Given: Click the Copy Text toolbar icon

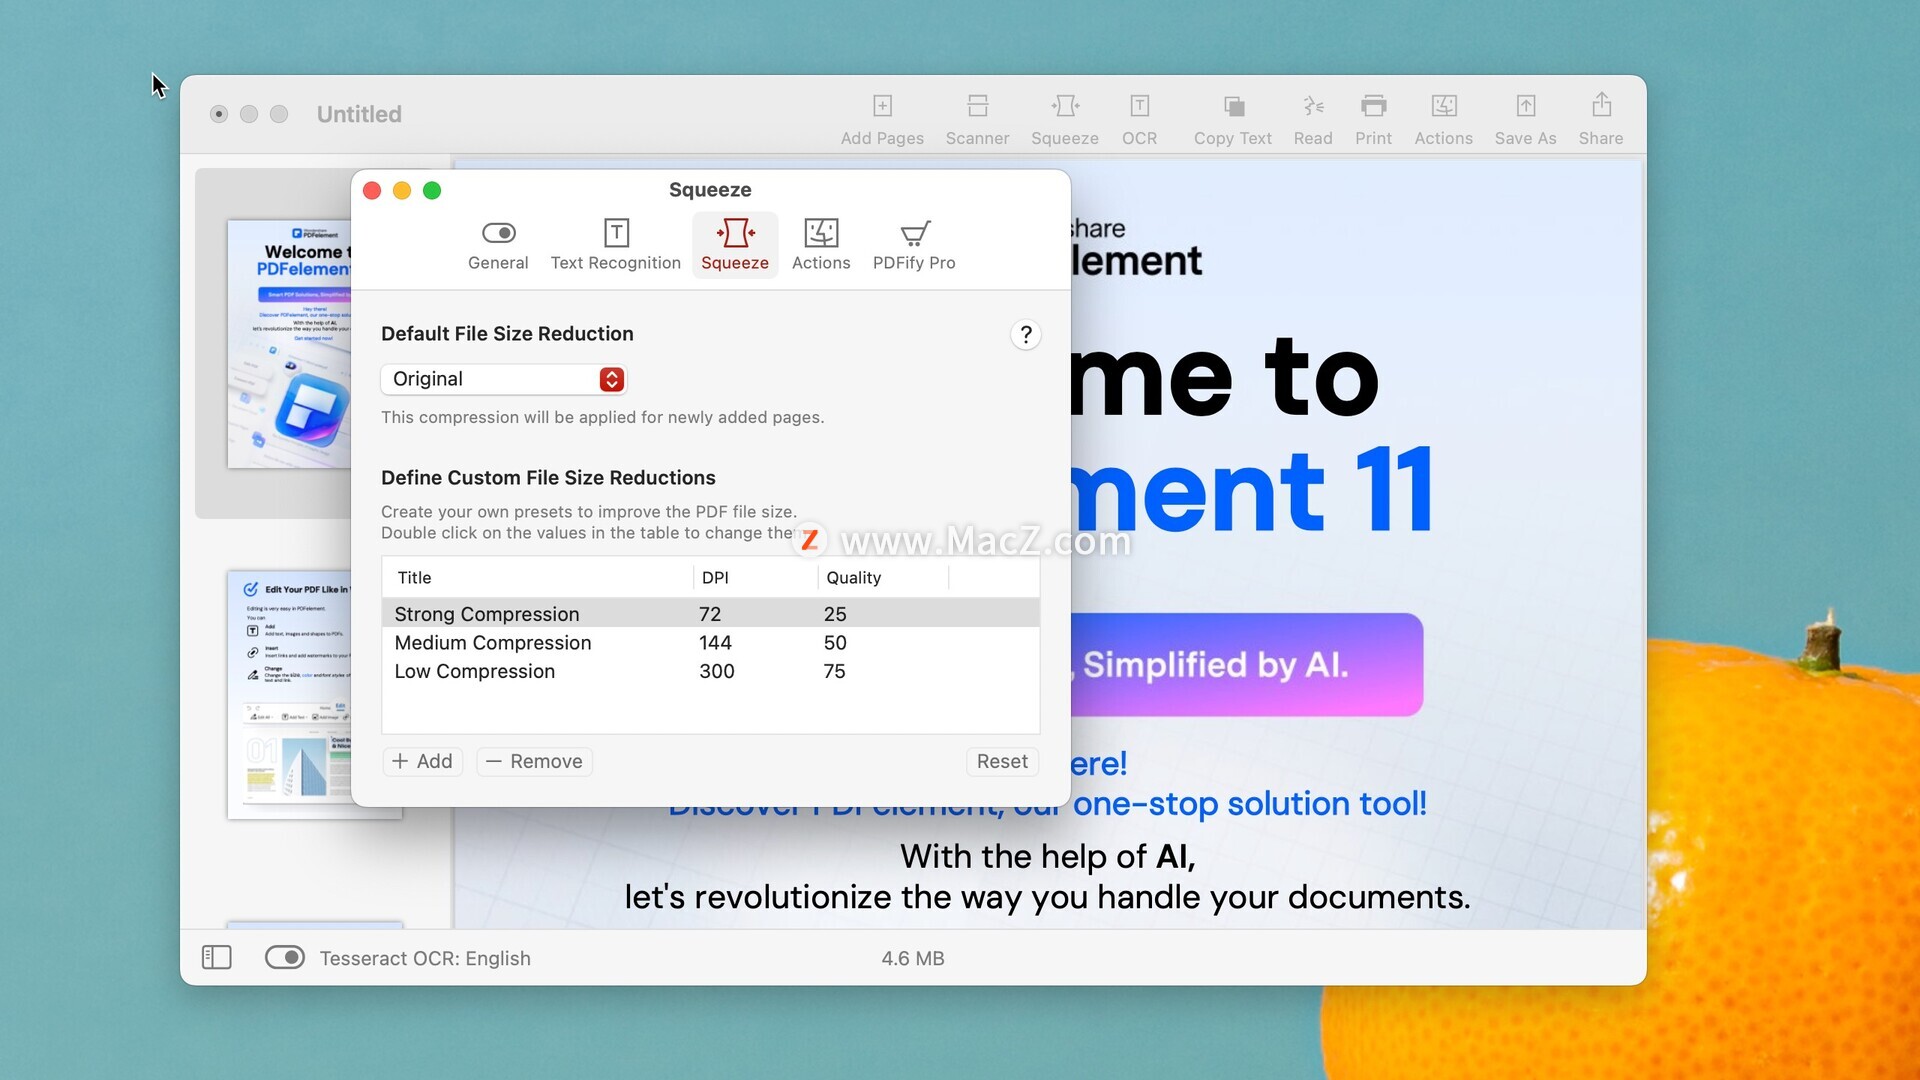Looking at the screenshot, I should [x=1233, y=118].
